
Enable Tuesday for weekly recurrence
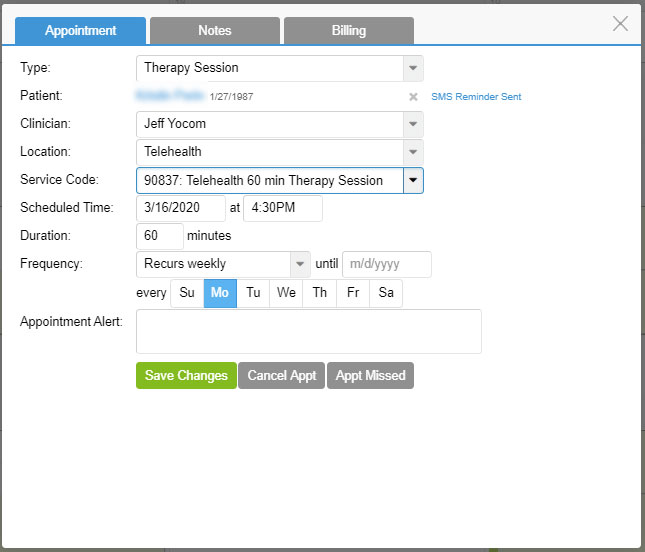click(253, 293)
